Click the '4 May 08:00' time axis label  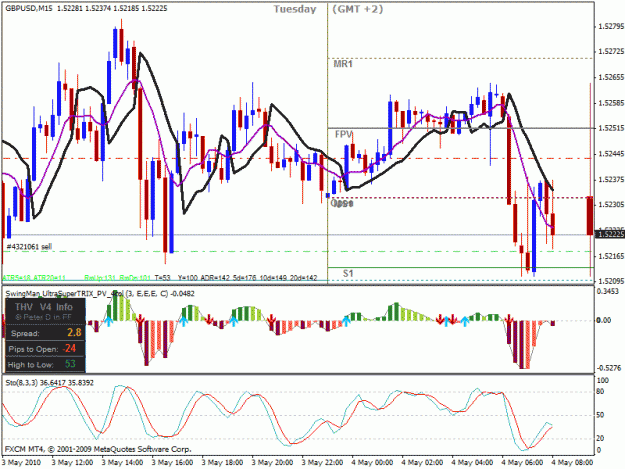point(572,463)
